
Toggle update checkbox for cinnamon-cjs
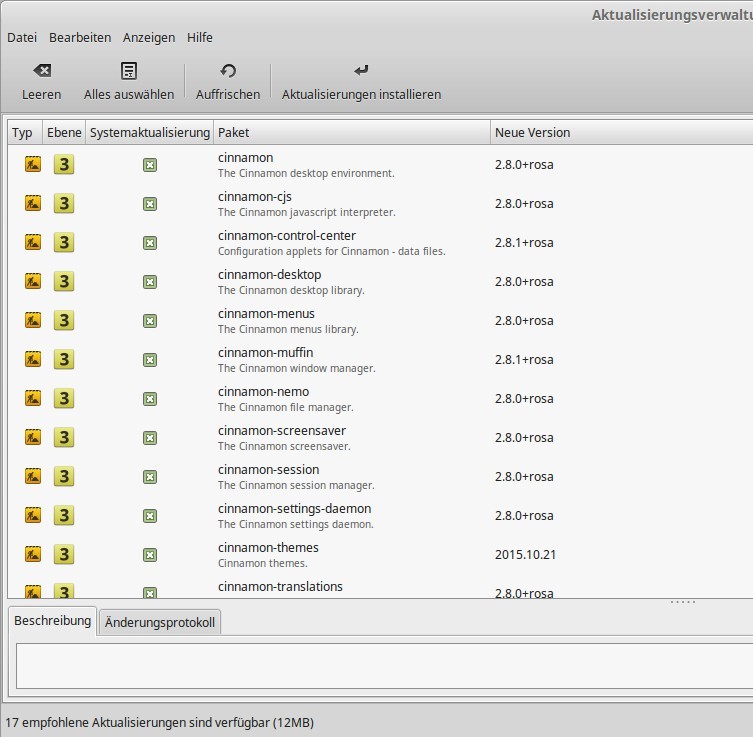(150, 204)
